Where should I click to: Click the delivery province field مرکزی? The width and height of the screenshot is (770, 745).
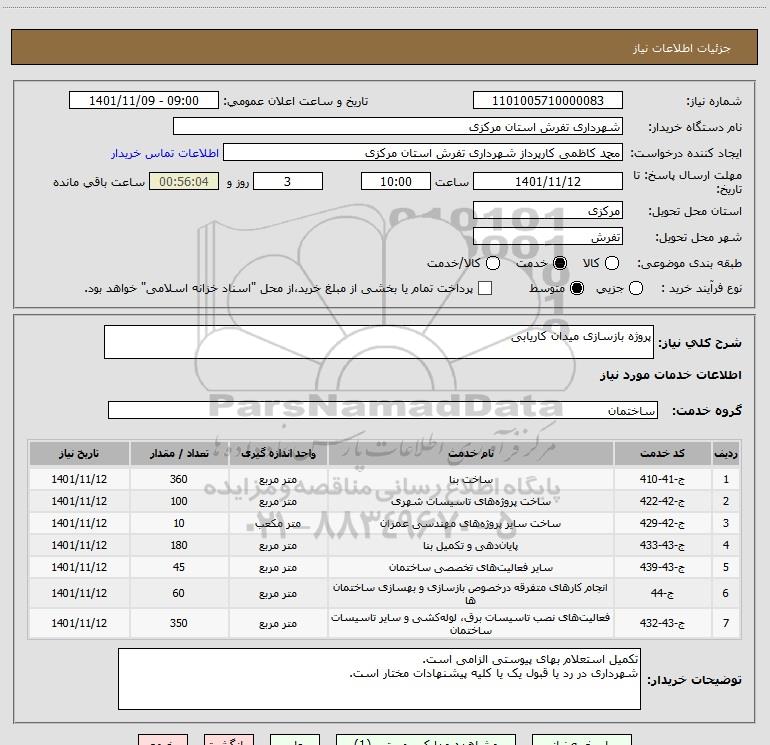coord(548,211)
